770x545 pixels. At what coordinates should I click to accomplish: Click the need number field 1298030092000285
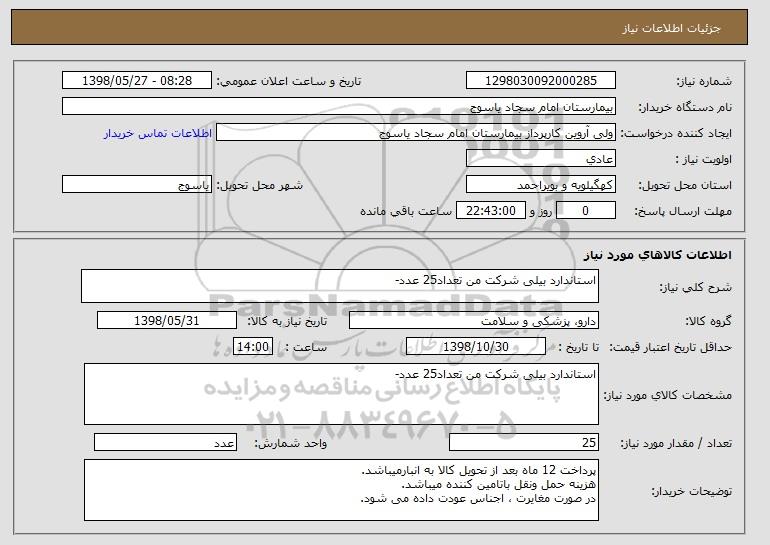coord(541,81)
